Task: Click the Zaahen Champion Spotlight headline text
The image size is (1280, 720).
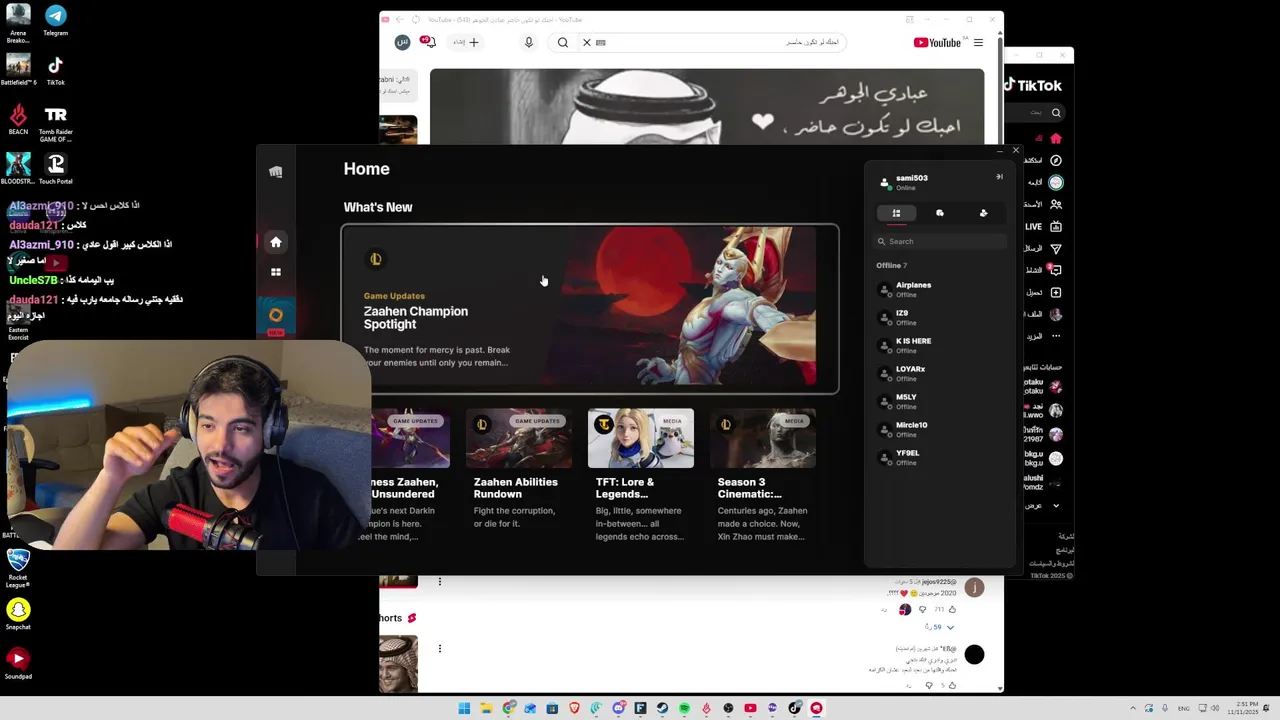Action: pyautogui.click(x=416, y=318)
